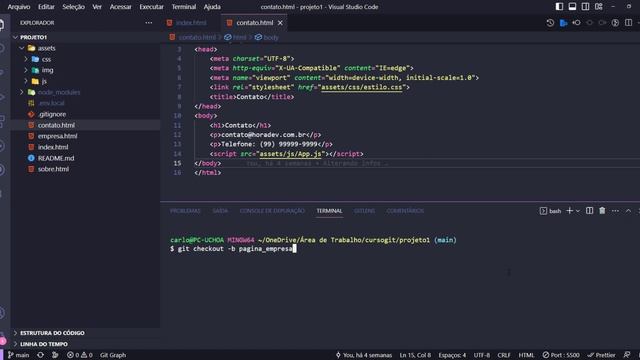
Task: Open the .env.local file
Action: pos(51,103)
